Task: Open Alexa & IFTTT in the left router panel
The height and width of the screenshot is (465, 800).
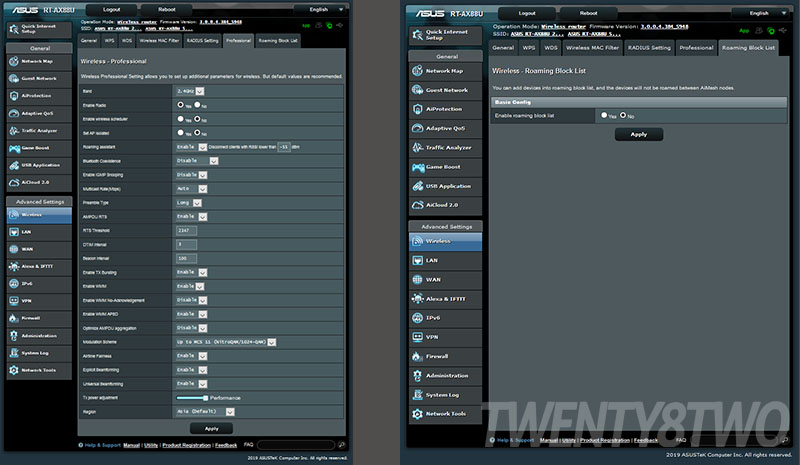Action: (x=39, y=266)
